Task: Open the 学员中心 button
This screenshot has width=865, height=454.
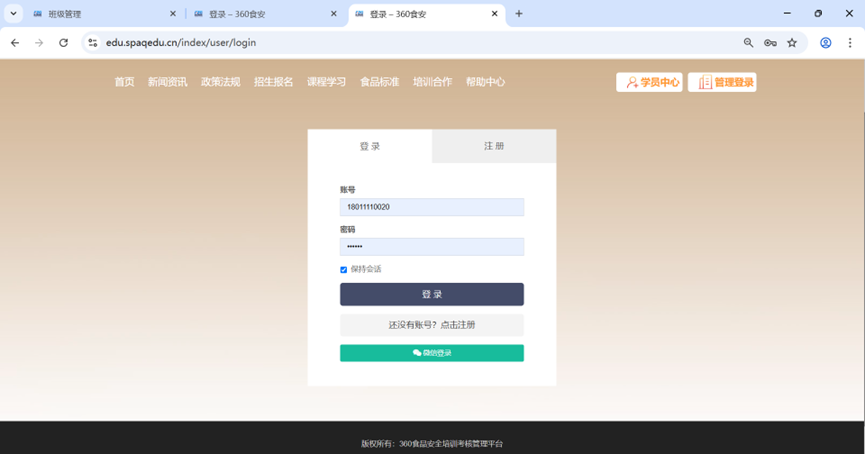Action: pyautogui.click(x=649, y=82)
